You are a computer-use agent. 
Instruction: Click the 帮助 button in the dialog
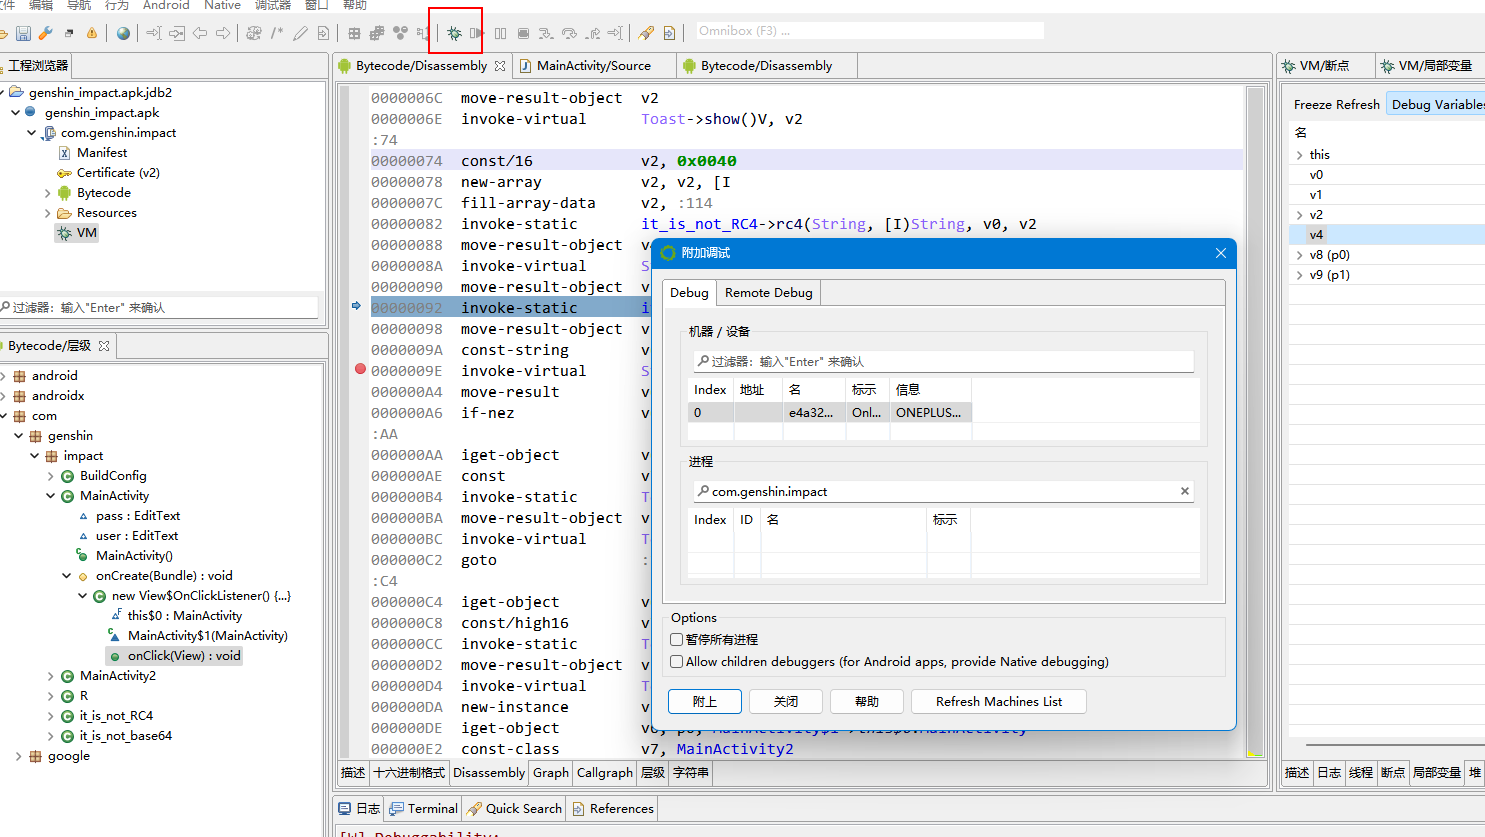867,701
